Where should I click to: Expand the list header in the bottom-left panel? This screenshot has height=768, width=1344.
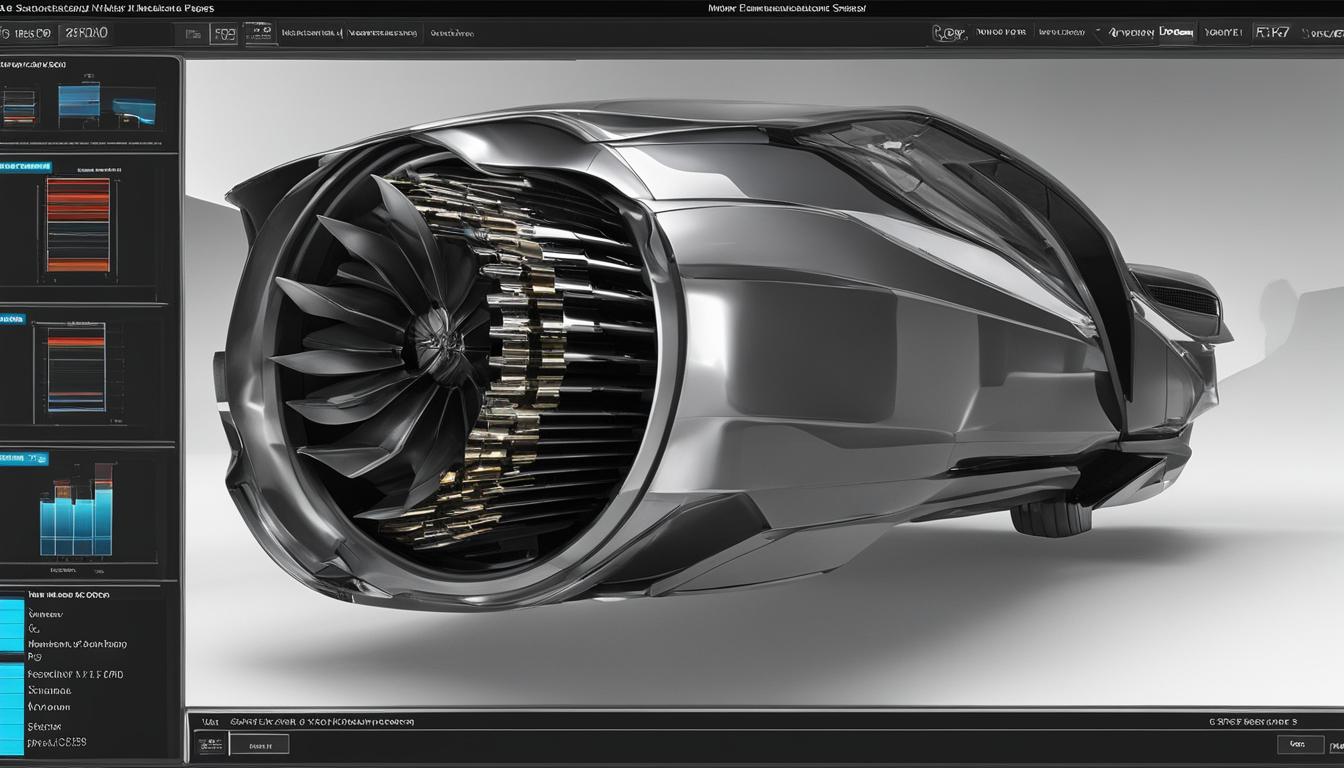(x=68, y=594)
